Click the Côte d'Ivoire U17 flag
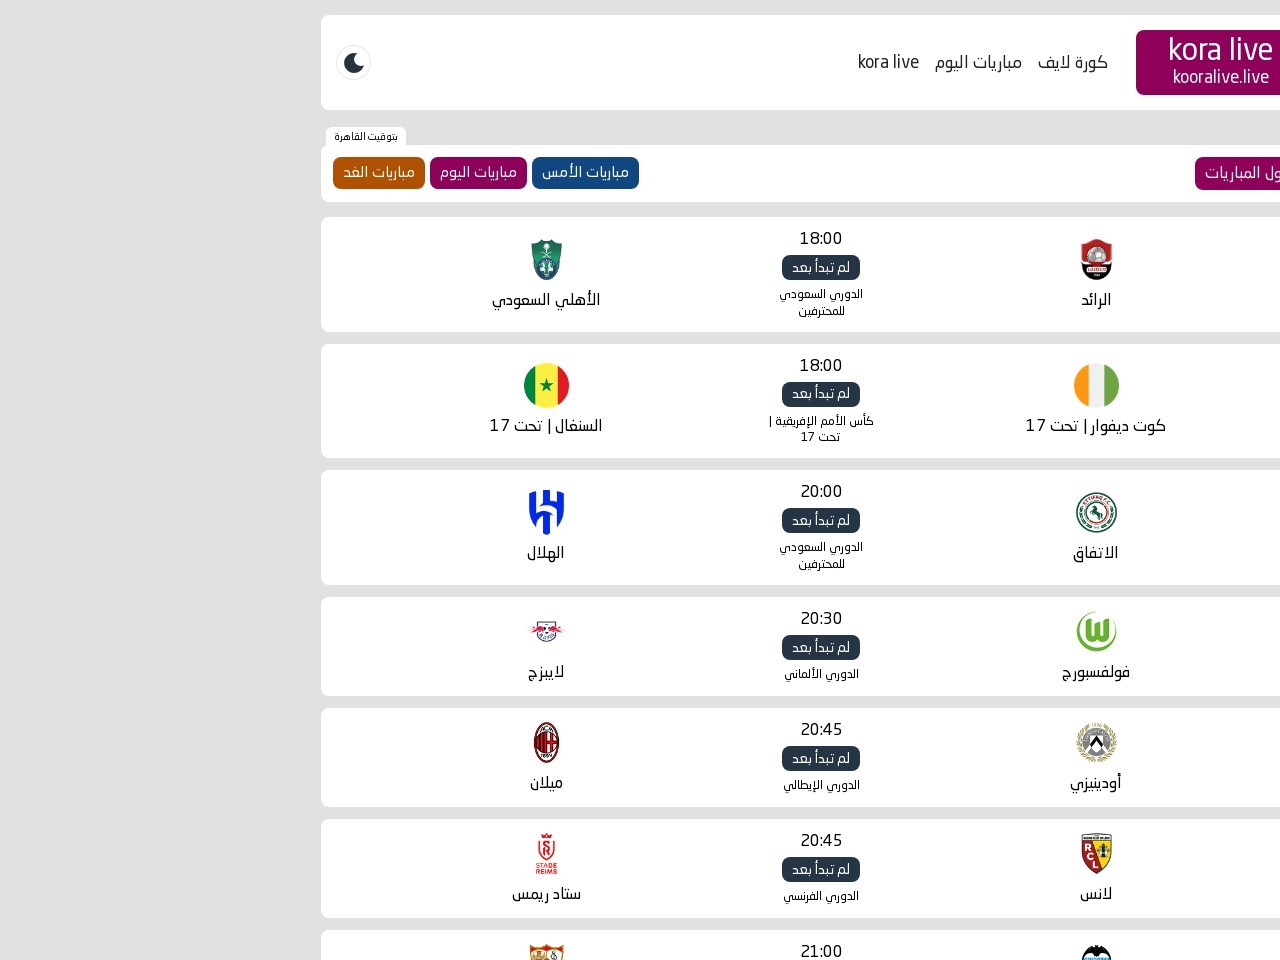Screen dimensions: 1280x960 [x=1096, y=386]
